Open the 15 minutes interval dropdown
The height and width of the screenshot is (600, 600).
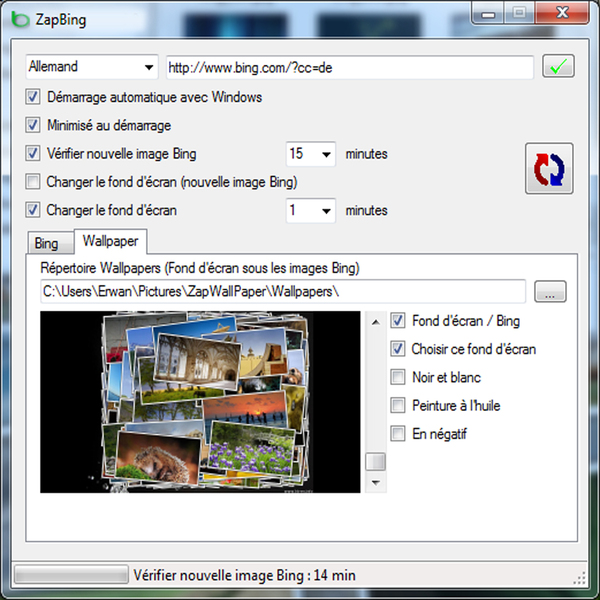[x=310, y=154]
